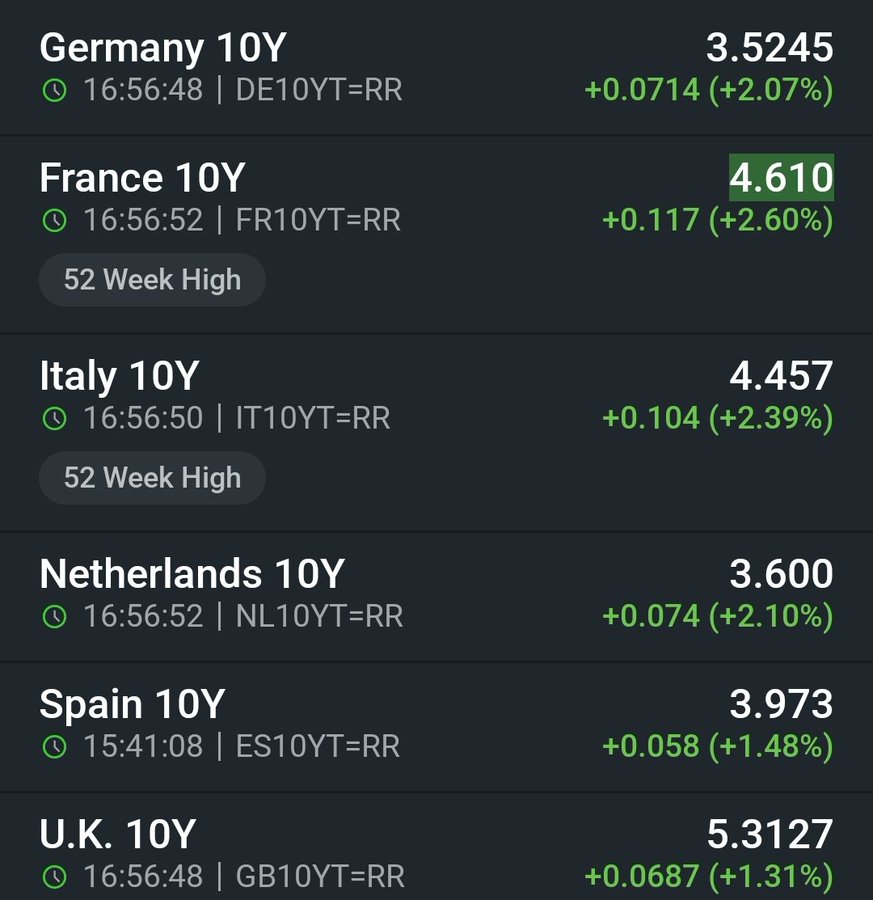Open the France 10Y bond entry
Screen dimensions: 873x900
(x=436, y=235)
